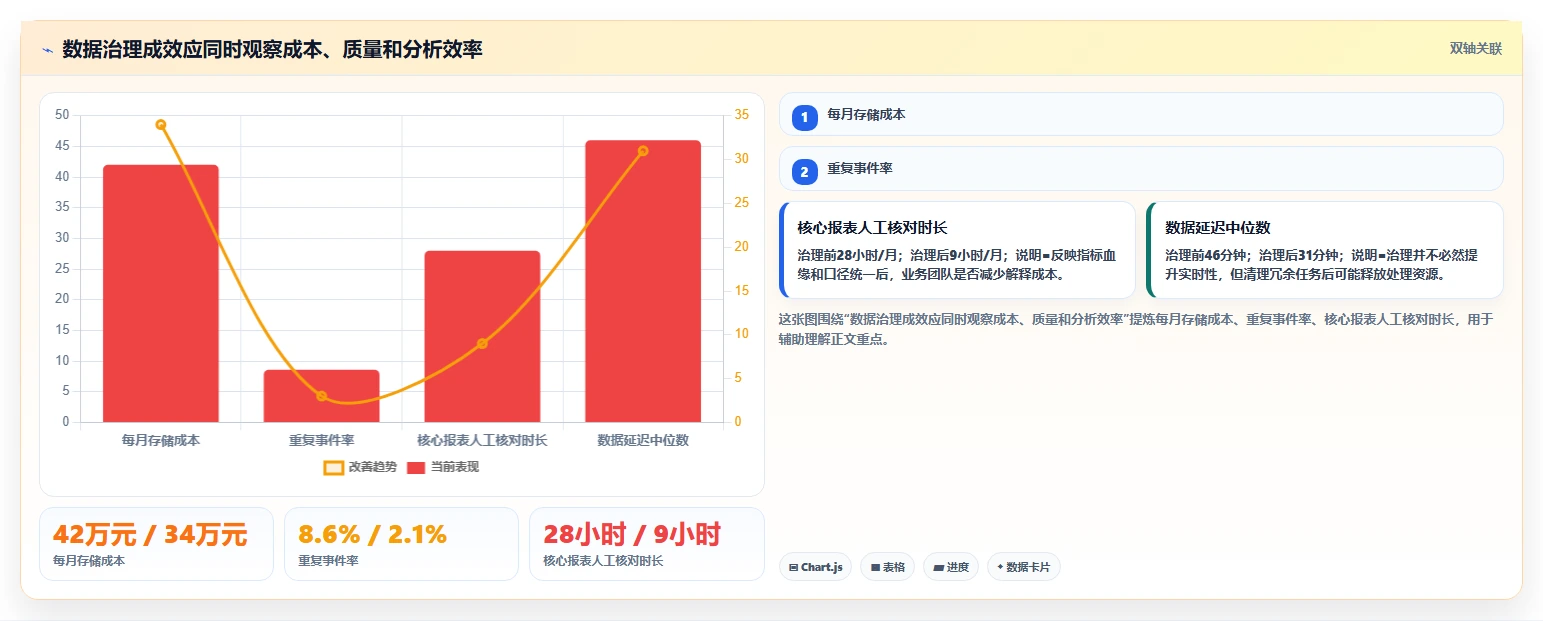Click the chart title 数据治理成效应同时观察成本、质量和分析效率
Viewport: 1543px width, 621px height.
272,49
